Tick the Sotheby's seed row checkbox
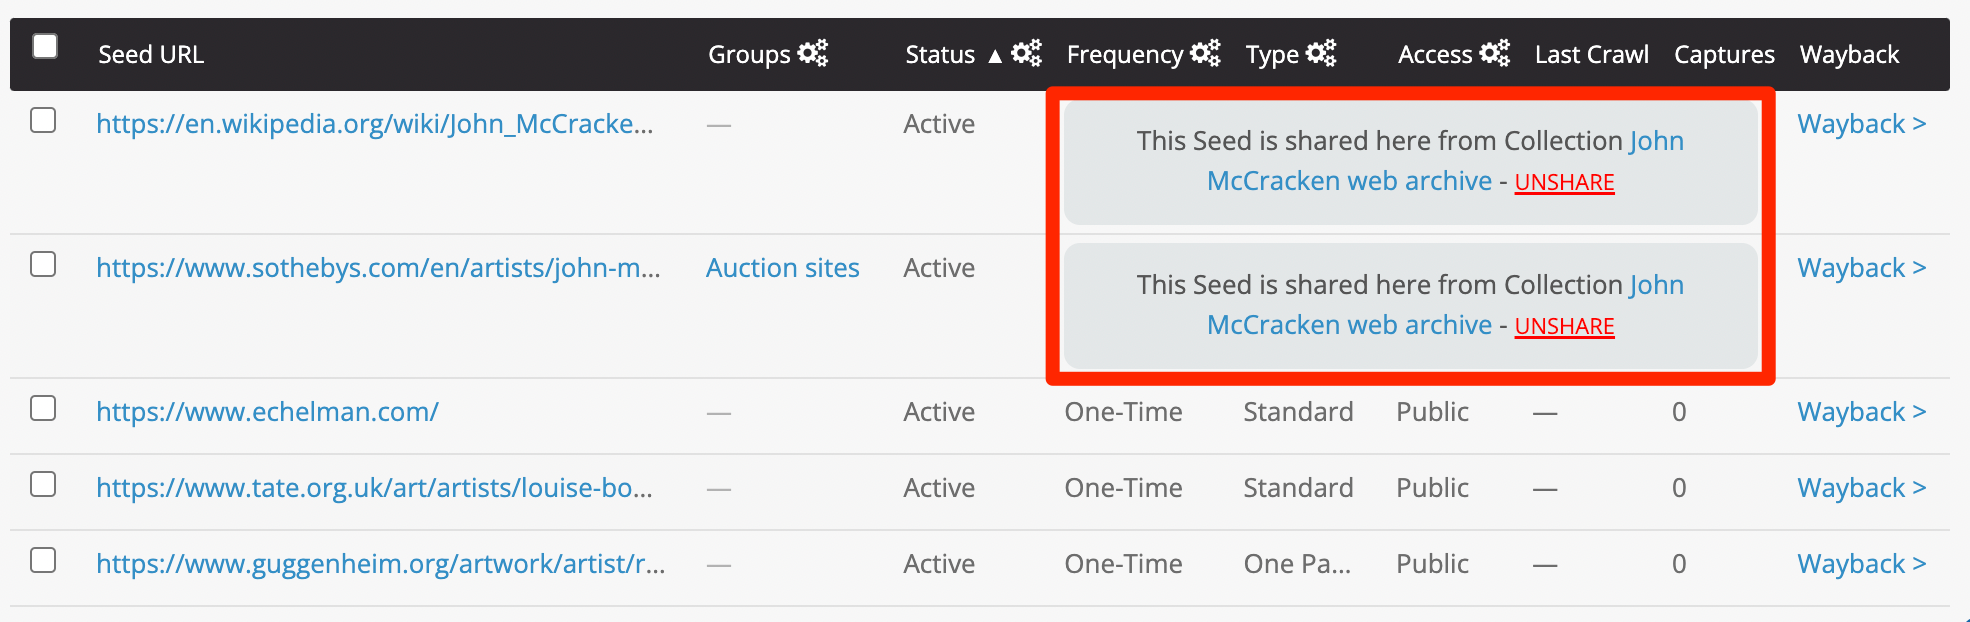Image resolution: width=1970 pixels, height=622 pixels. (x=43, y=265)
